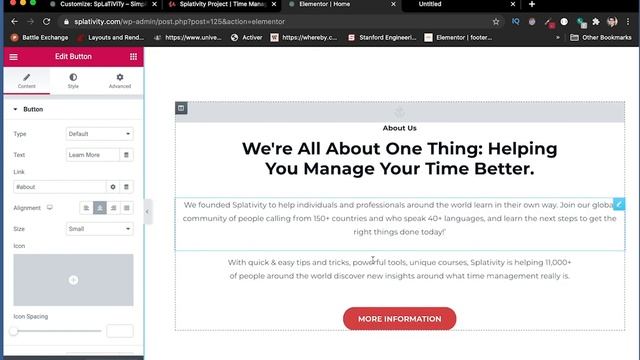640x360 pixels.
Task: Set button alignment to right
Action: pyautogui.click(x=113, y=208)
